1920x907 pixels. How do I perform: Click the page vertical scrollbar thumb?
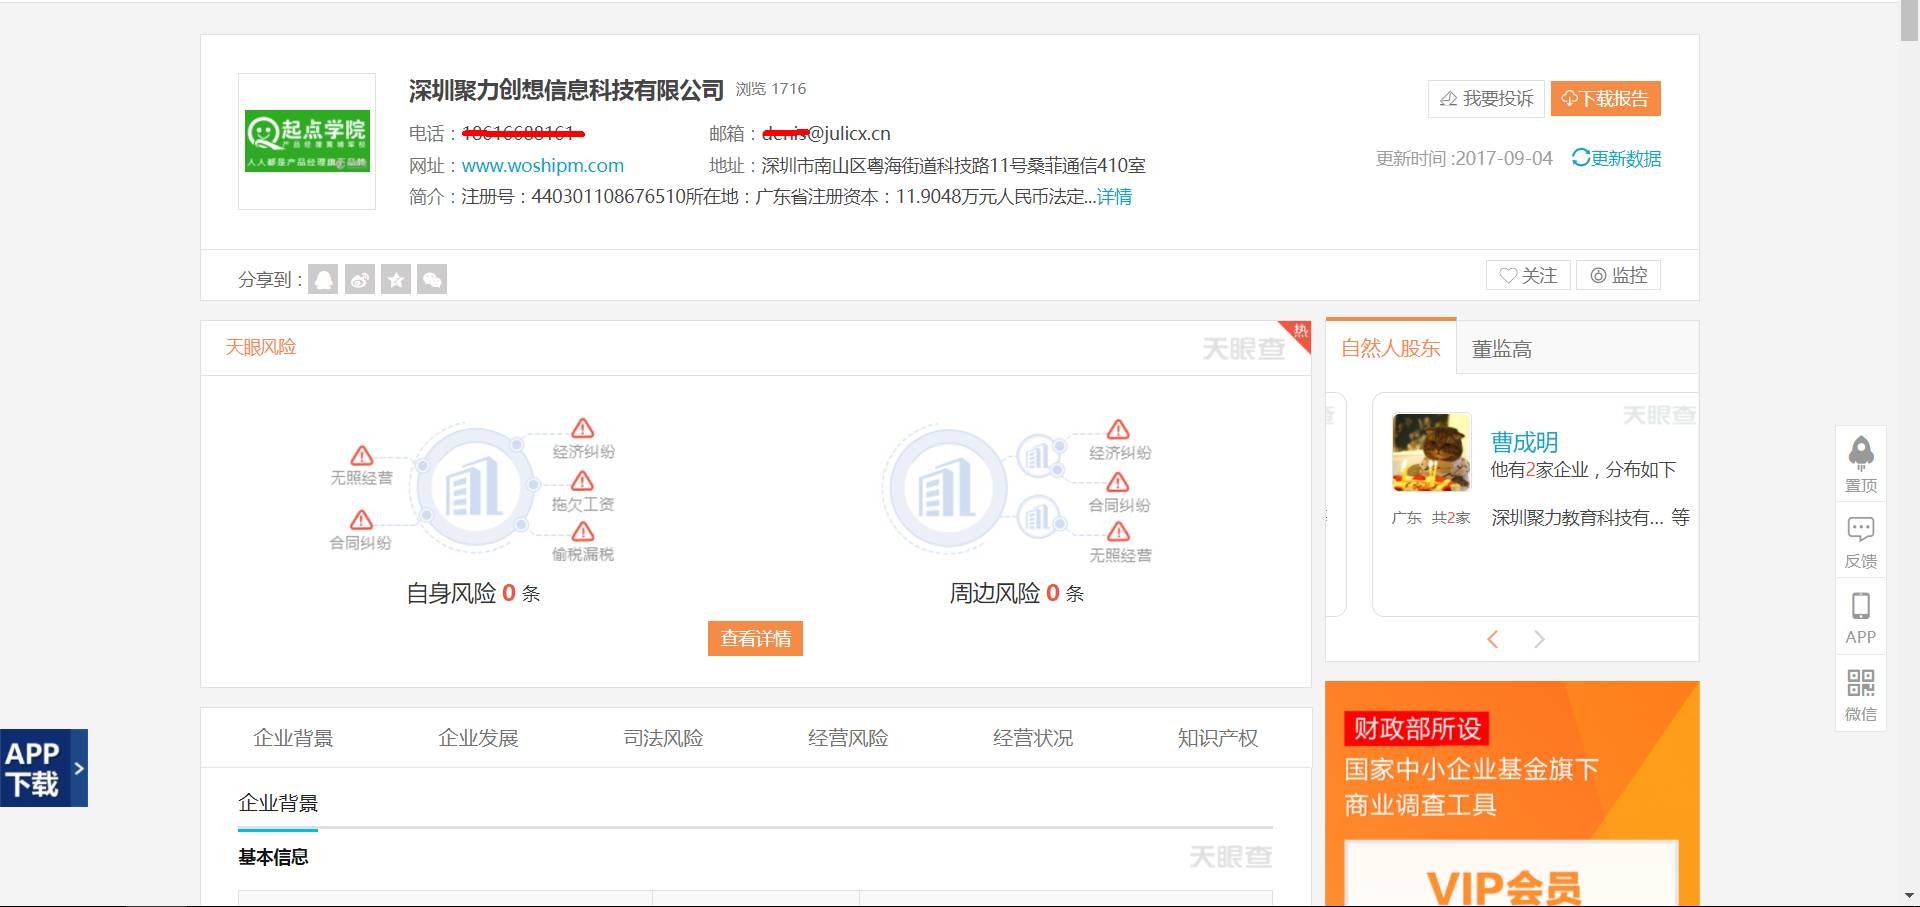tap(1910, 20)
